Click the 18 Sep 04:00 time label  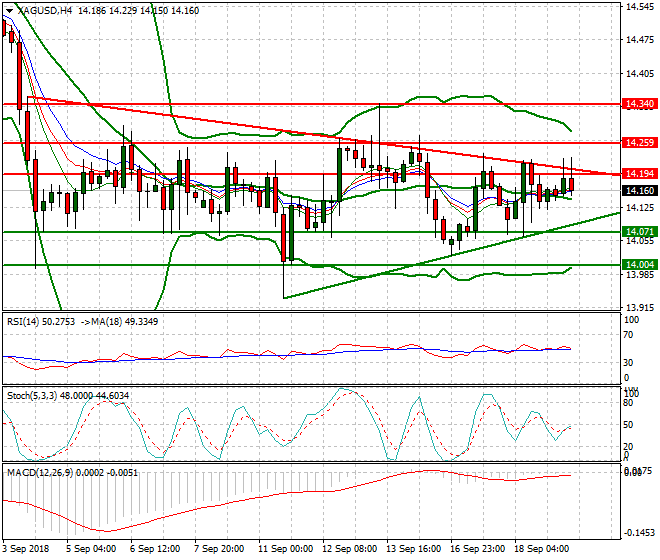pyautogui.click(x=542, y=549)
